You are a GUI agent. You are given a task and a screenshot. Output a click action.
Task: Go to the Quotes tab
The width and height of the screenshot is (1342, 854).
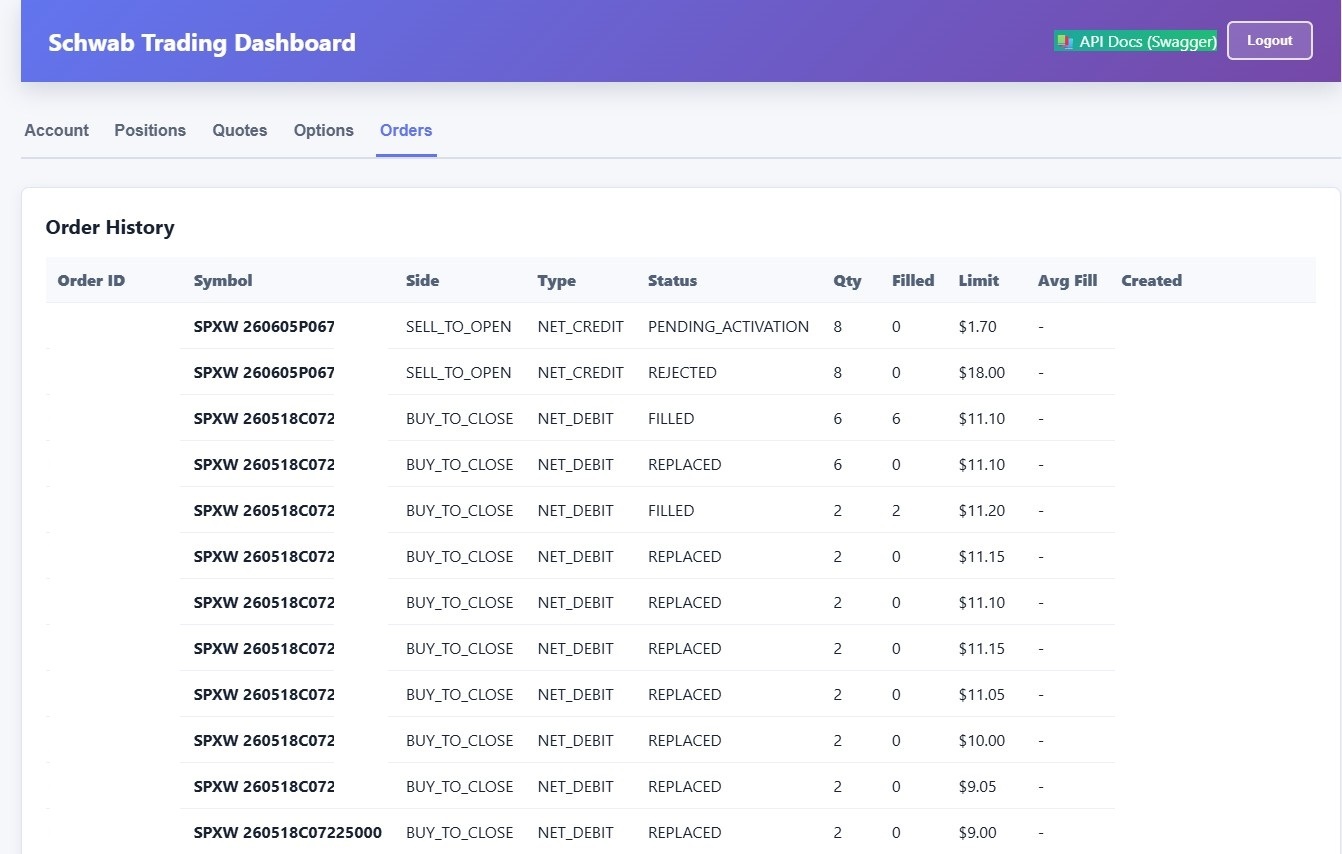[x=240, y=130]
